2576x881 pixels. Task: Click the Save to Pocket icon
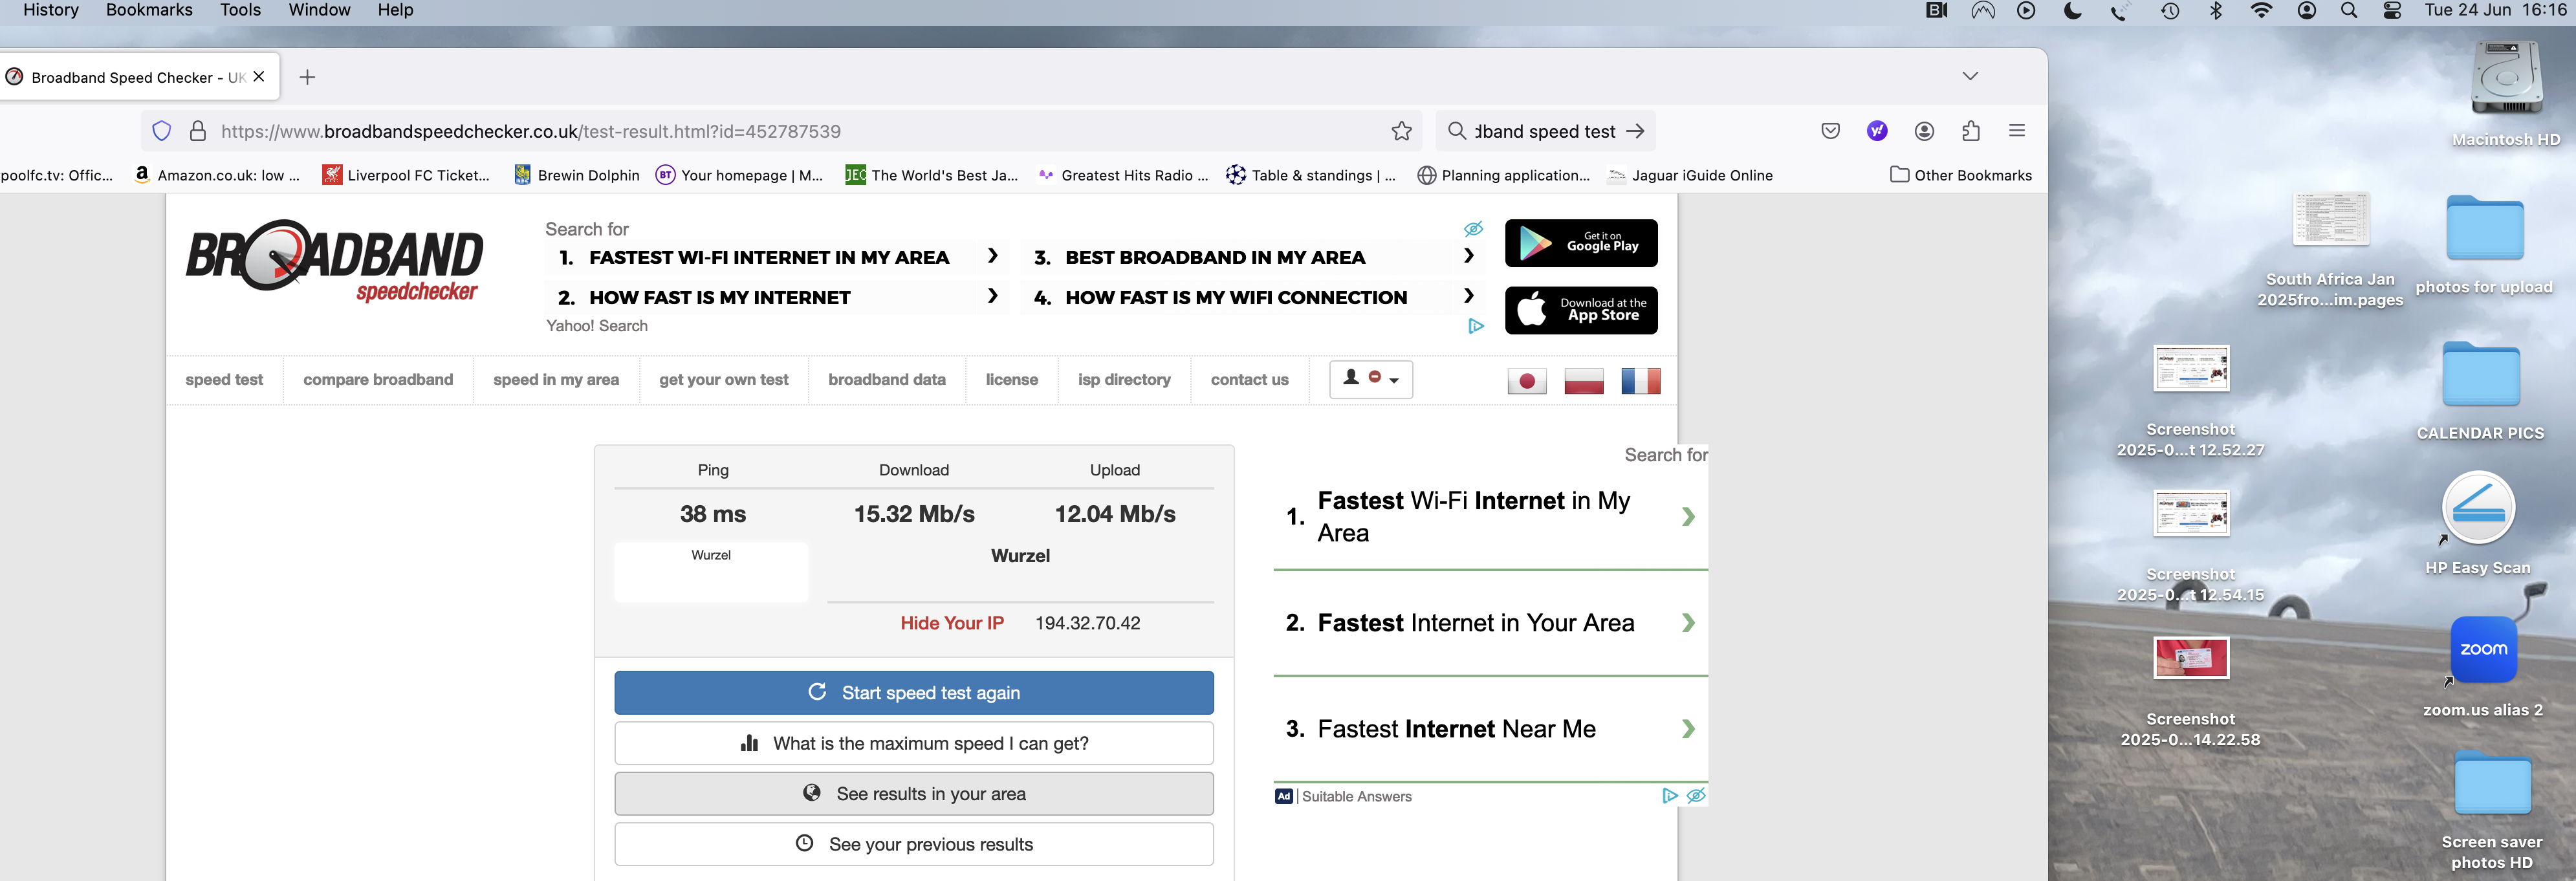click(x=1830, y=131)
